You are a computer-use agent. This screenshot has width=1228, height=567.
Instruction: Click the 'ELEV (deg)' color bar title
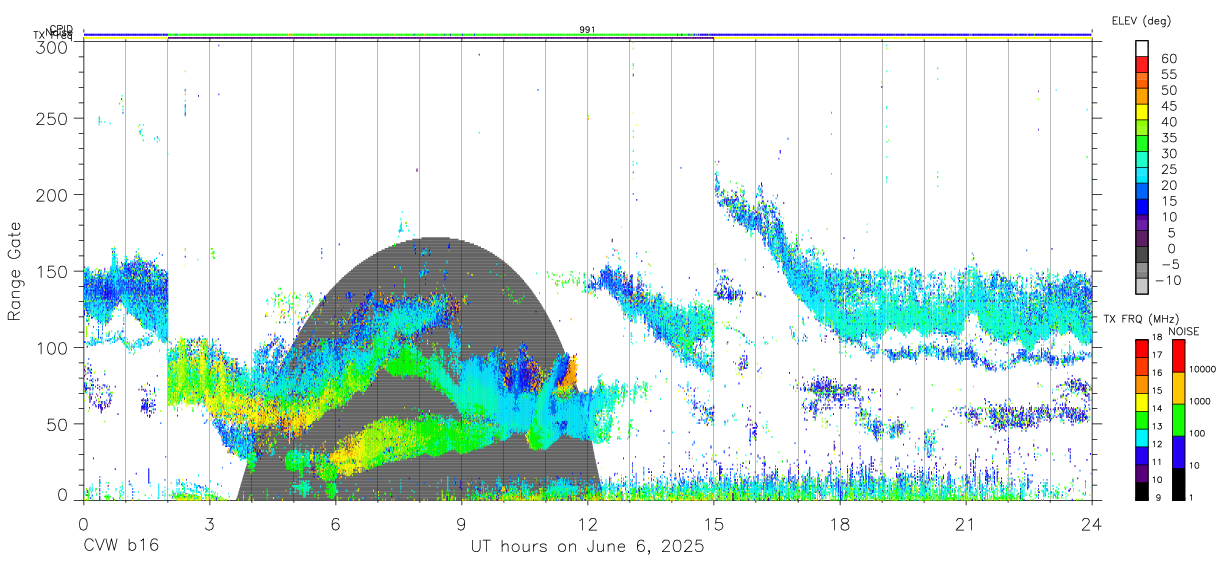tap(1142, 20)
